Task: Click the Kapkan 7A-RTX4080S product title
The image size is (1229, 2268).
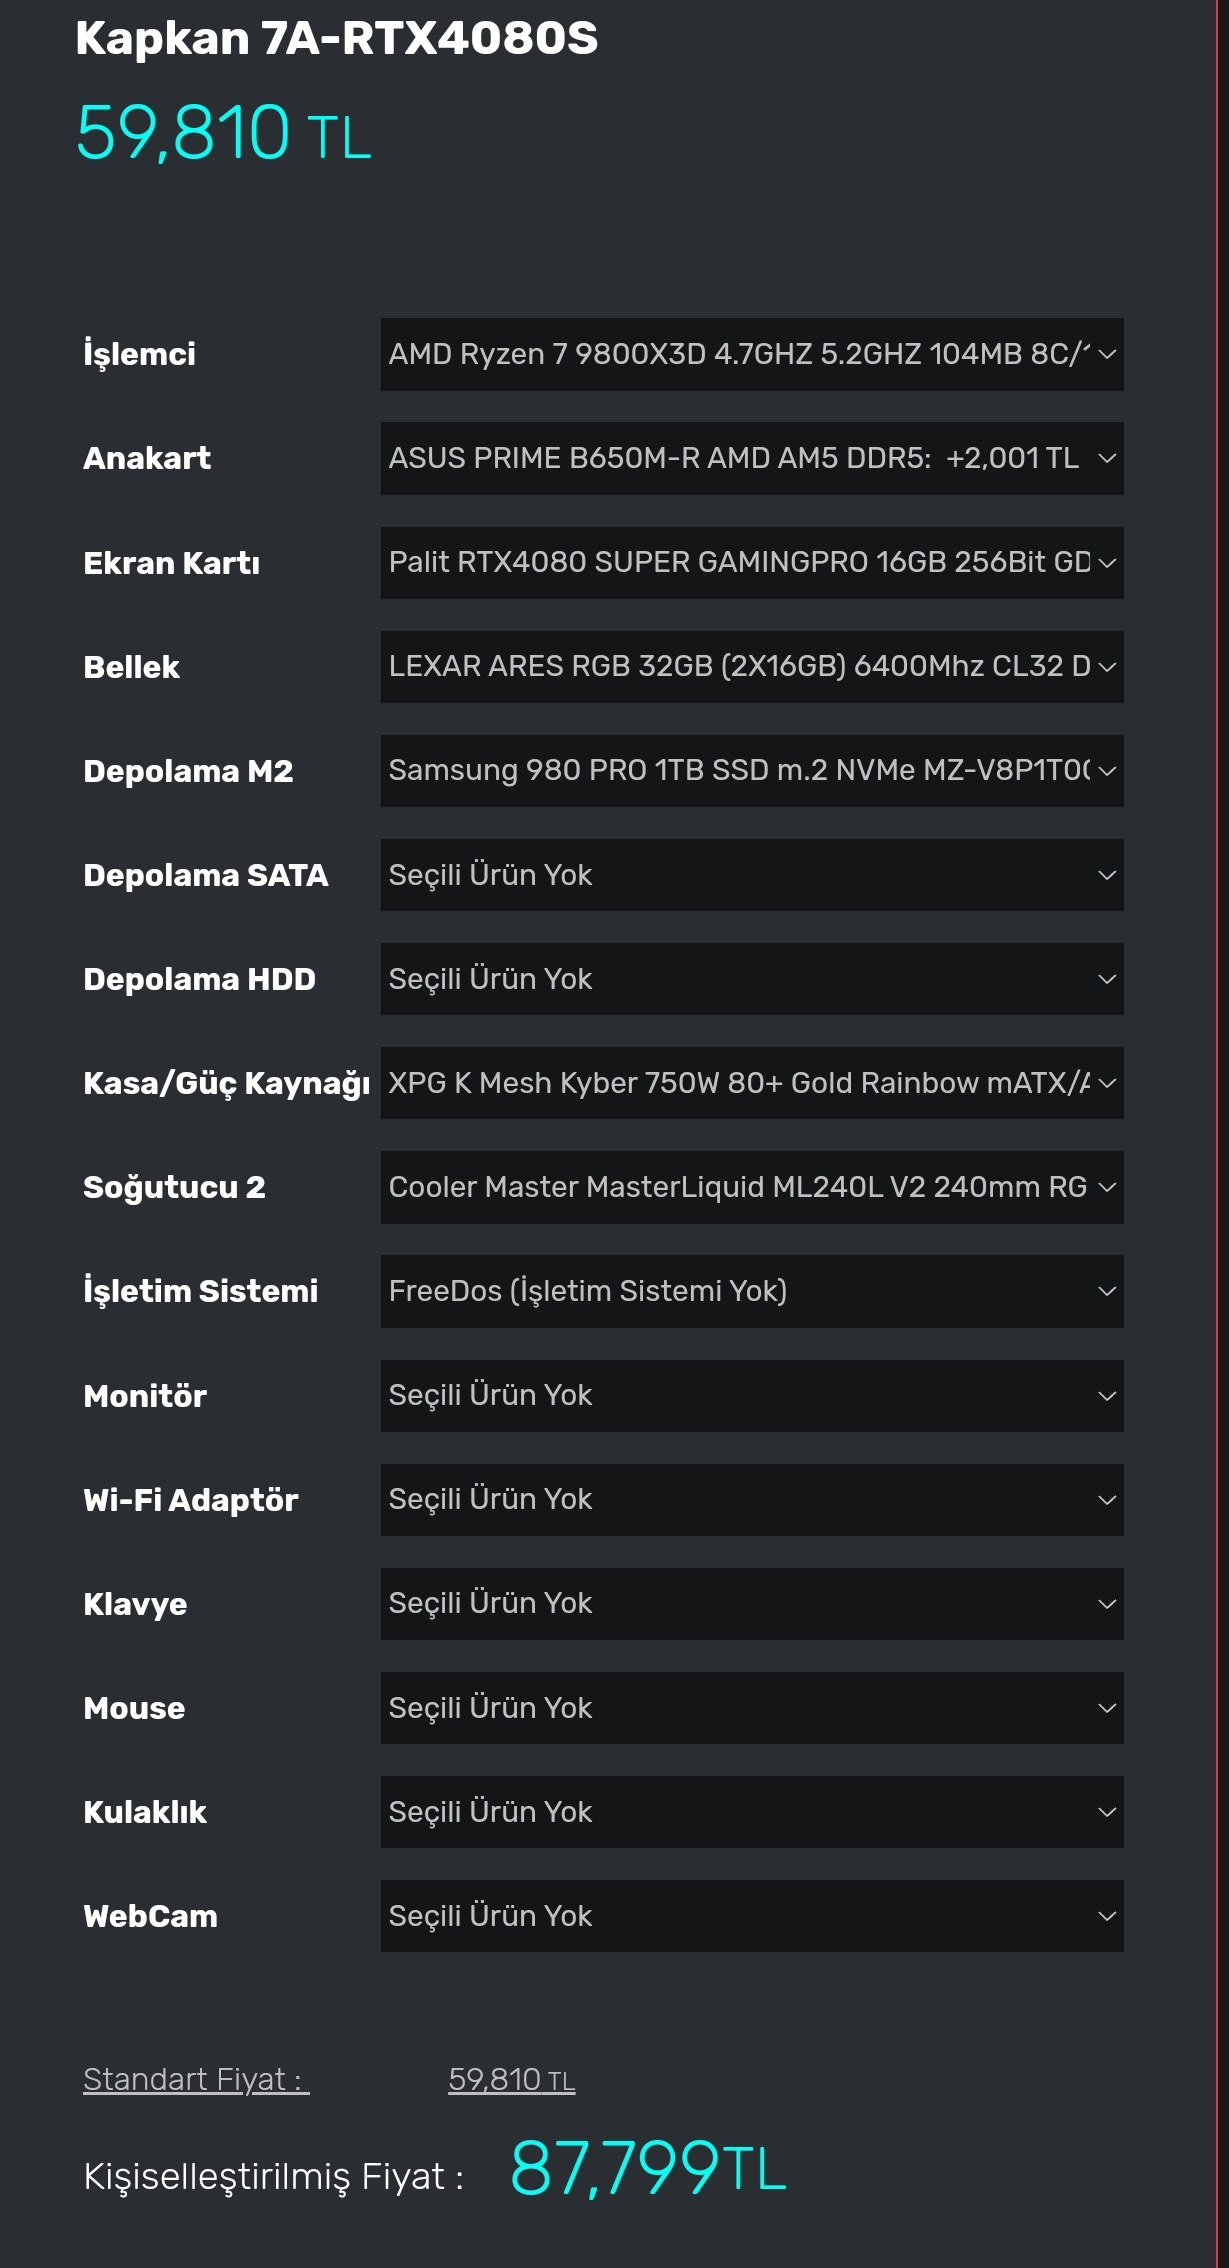Action: (336, 39)
